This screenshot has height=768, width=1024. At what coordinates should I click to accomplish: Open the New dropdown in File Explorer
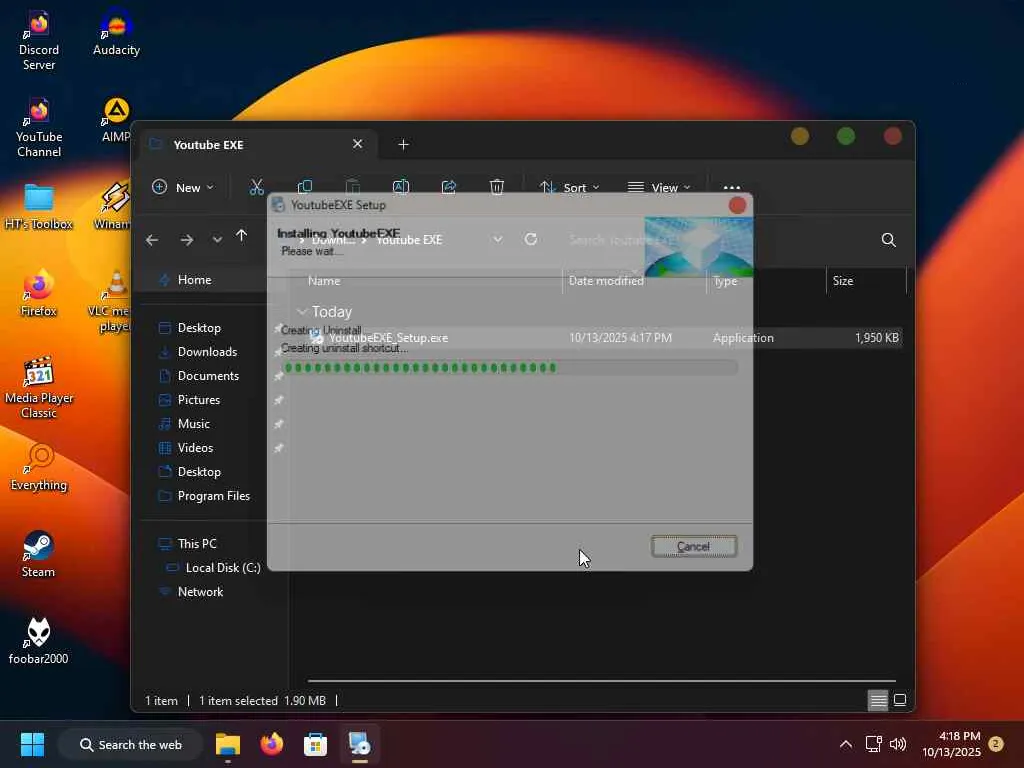pyautogui.click(x=183, y=187)
